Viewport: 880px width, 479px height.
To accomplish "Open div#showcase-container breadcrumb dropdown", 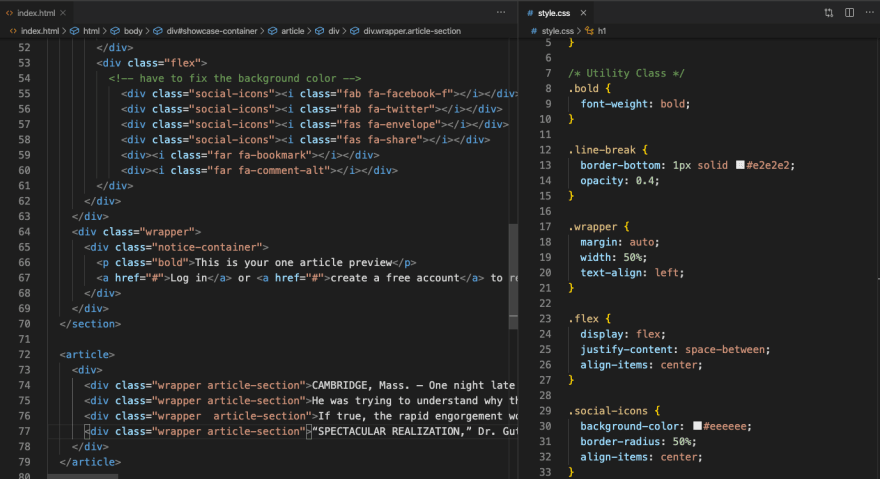I will (212, 31).
